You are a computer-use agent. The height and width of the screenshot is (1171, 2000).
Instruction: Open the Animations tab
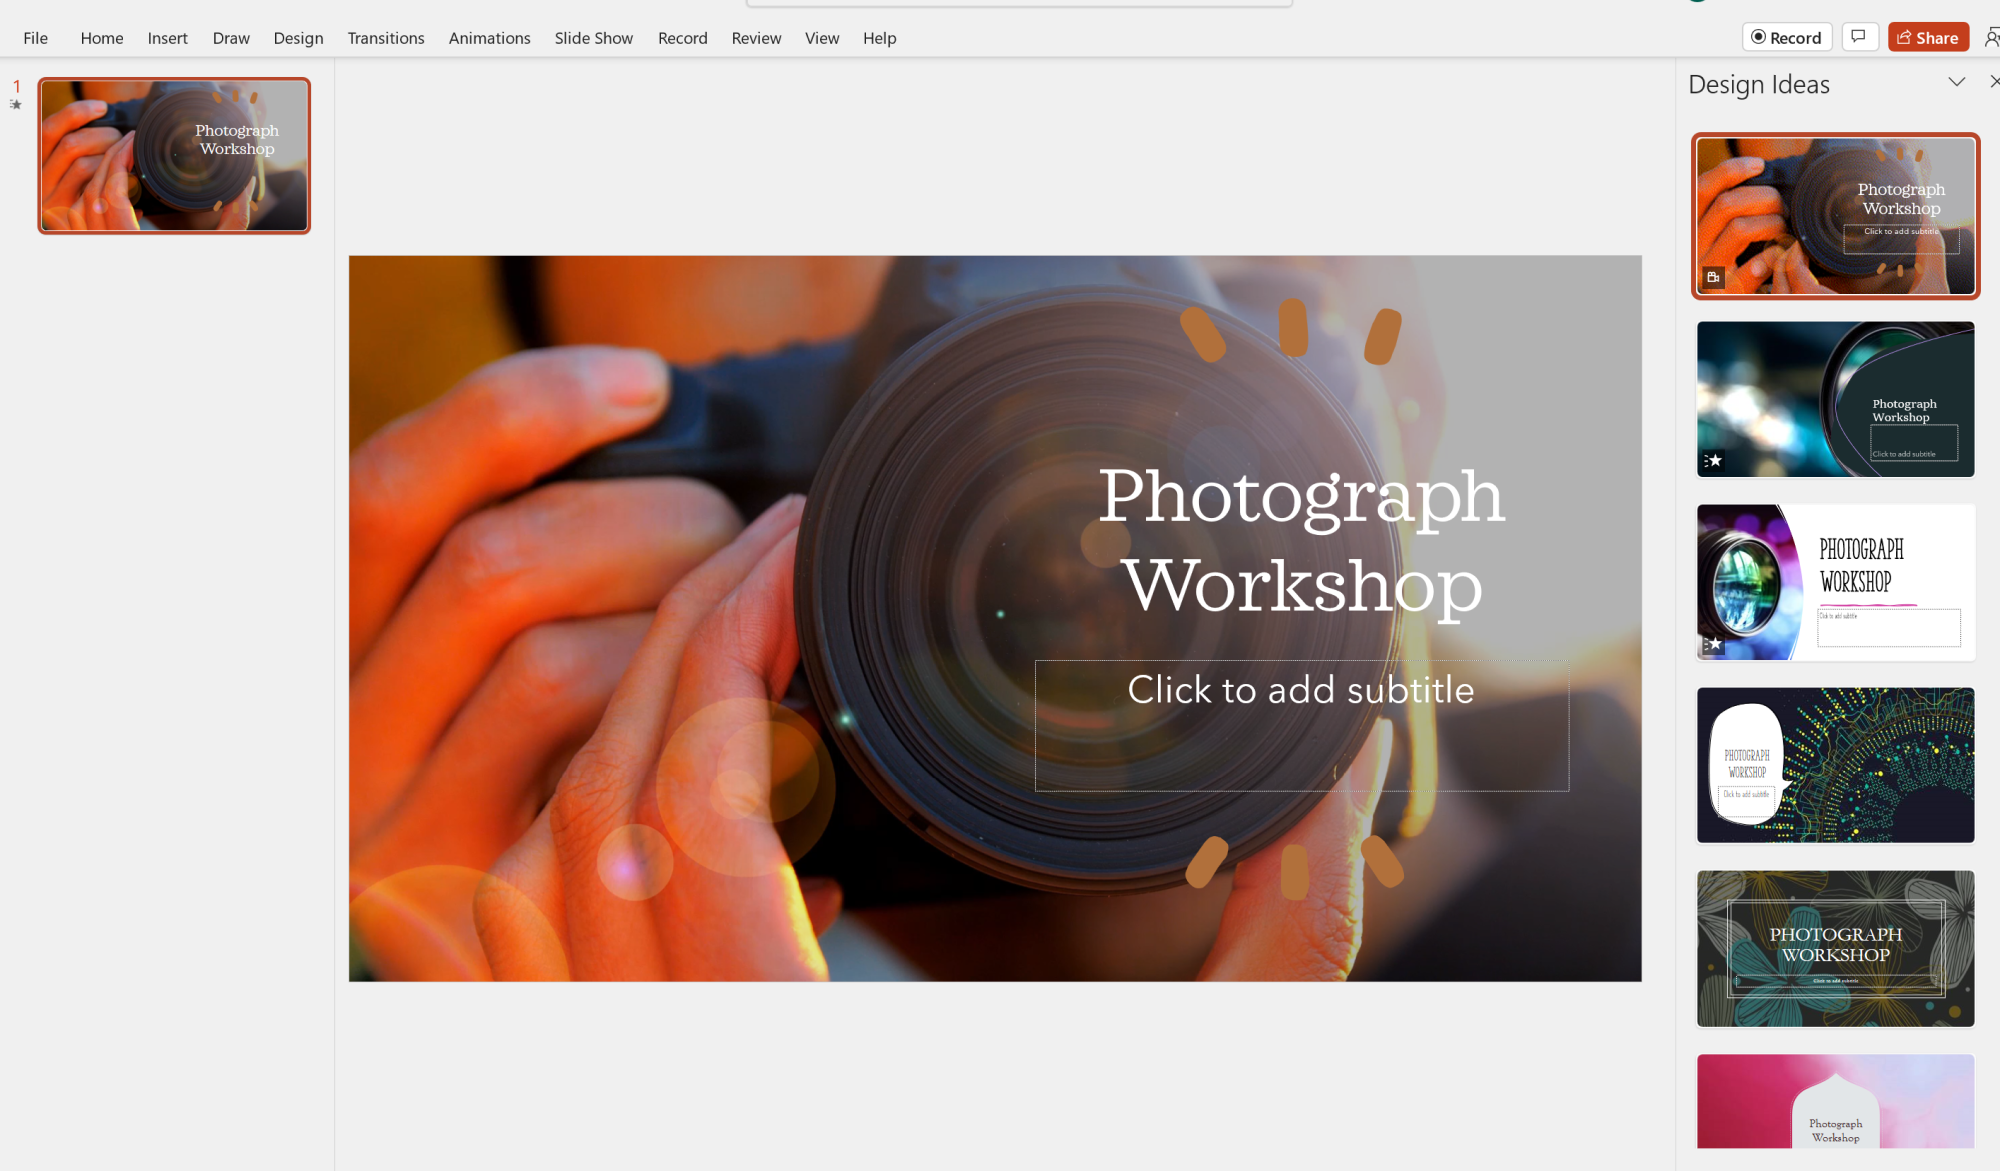coord(489,38)
